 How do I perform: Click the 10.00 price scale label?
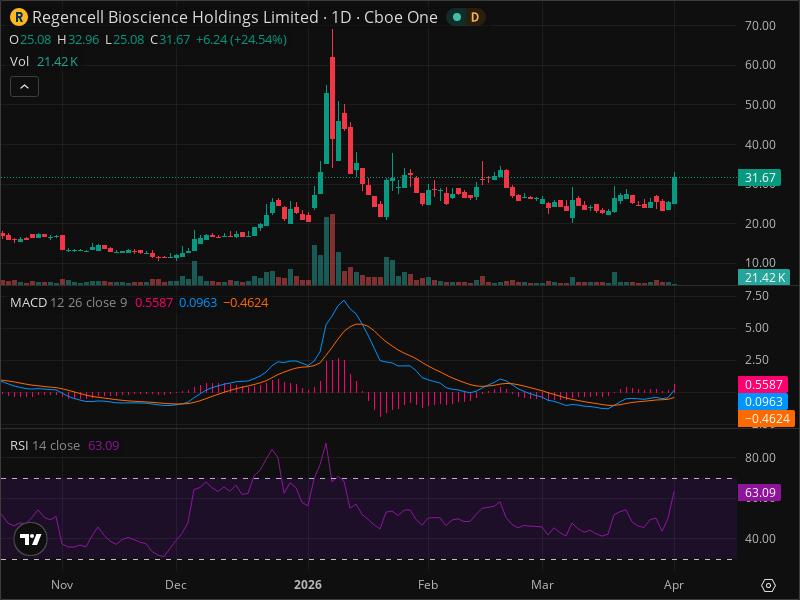760,263
